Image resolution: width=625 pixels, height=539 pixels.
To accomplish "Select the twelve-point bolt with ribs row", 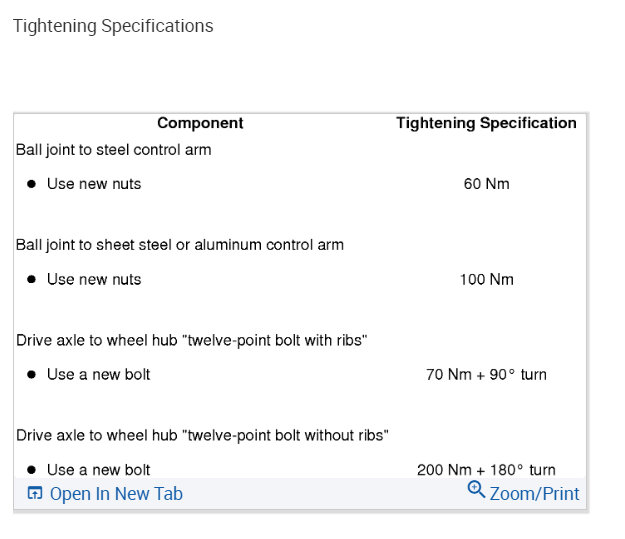I will coord(192,340).
